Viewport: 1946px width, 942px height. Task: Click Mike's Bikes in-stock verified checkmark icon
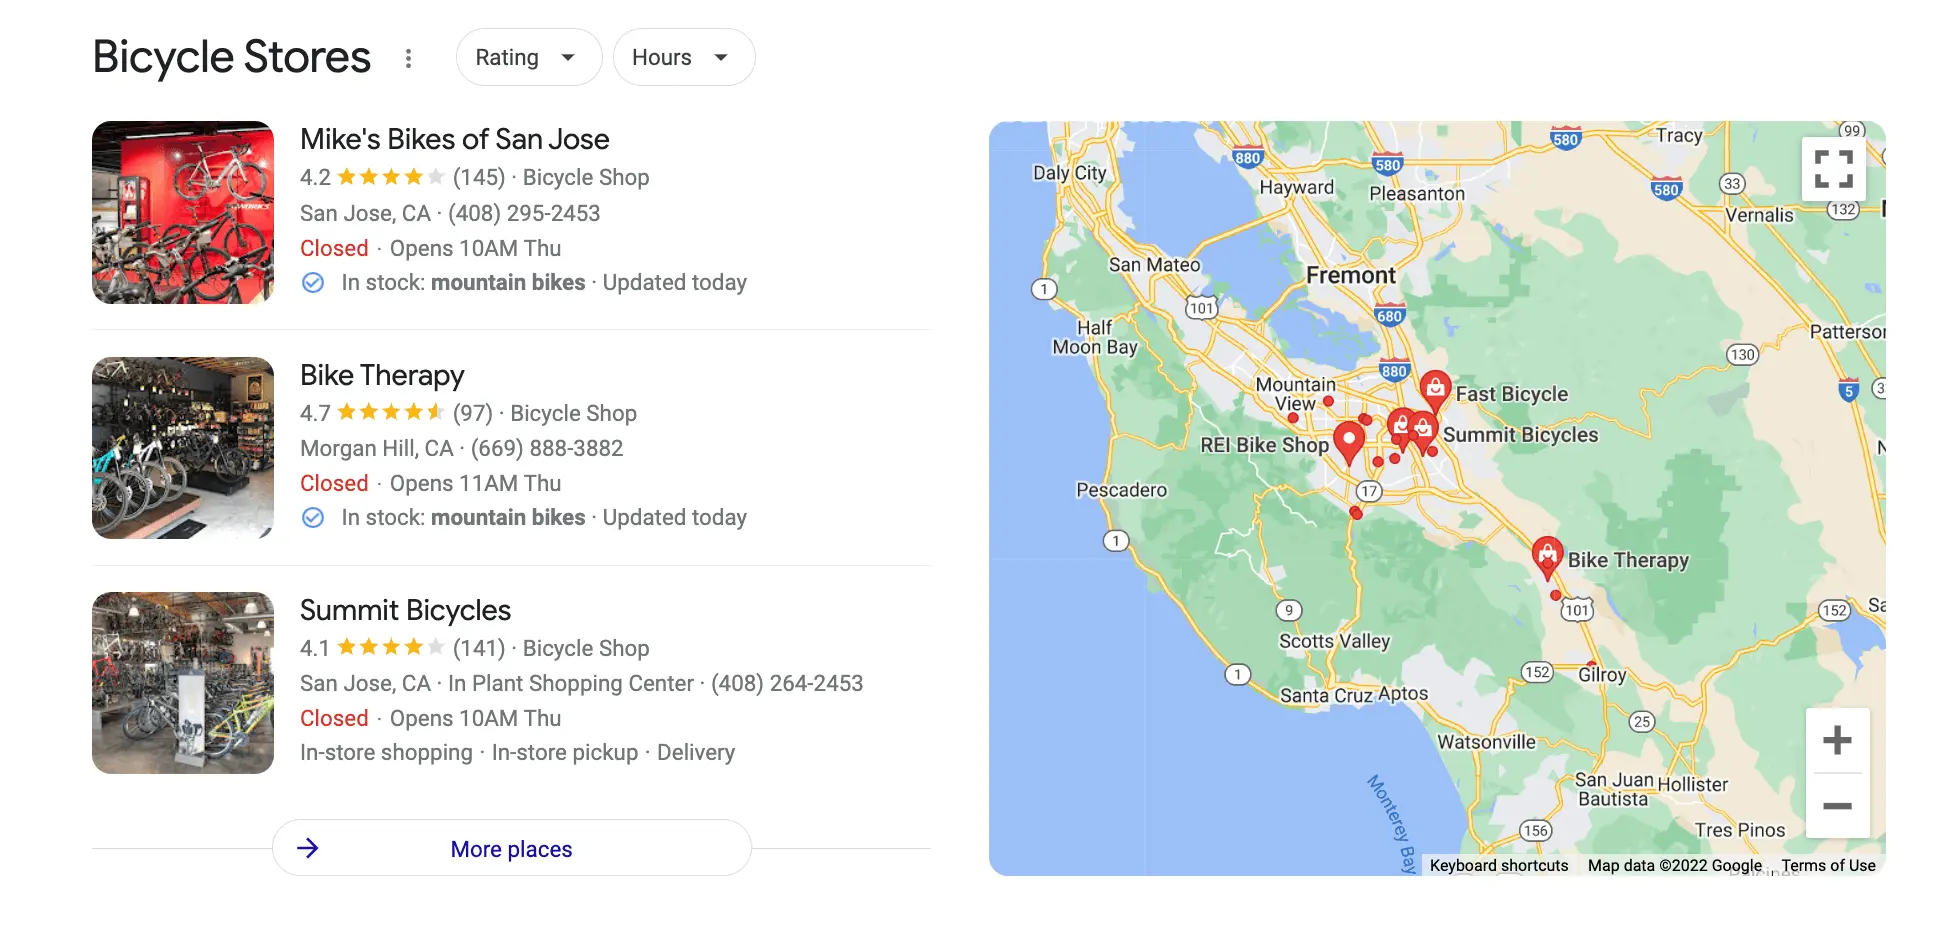[313, 283]
